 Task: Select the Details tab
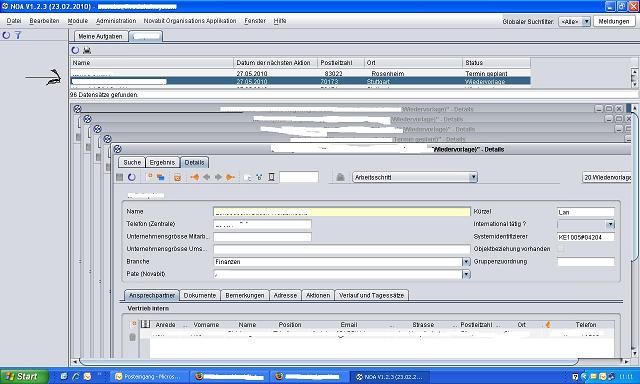click(x=194, y=162)
